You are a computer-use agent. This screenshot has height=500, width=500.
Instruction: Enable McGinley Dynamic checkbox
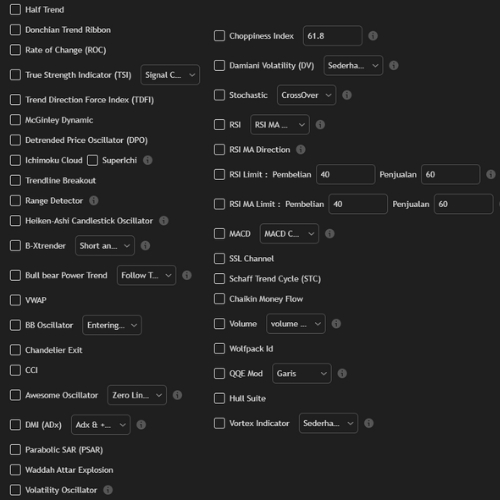point(15,120)
